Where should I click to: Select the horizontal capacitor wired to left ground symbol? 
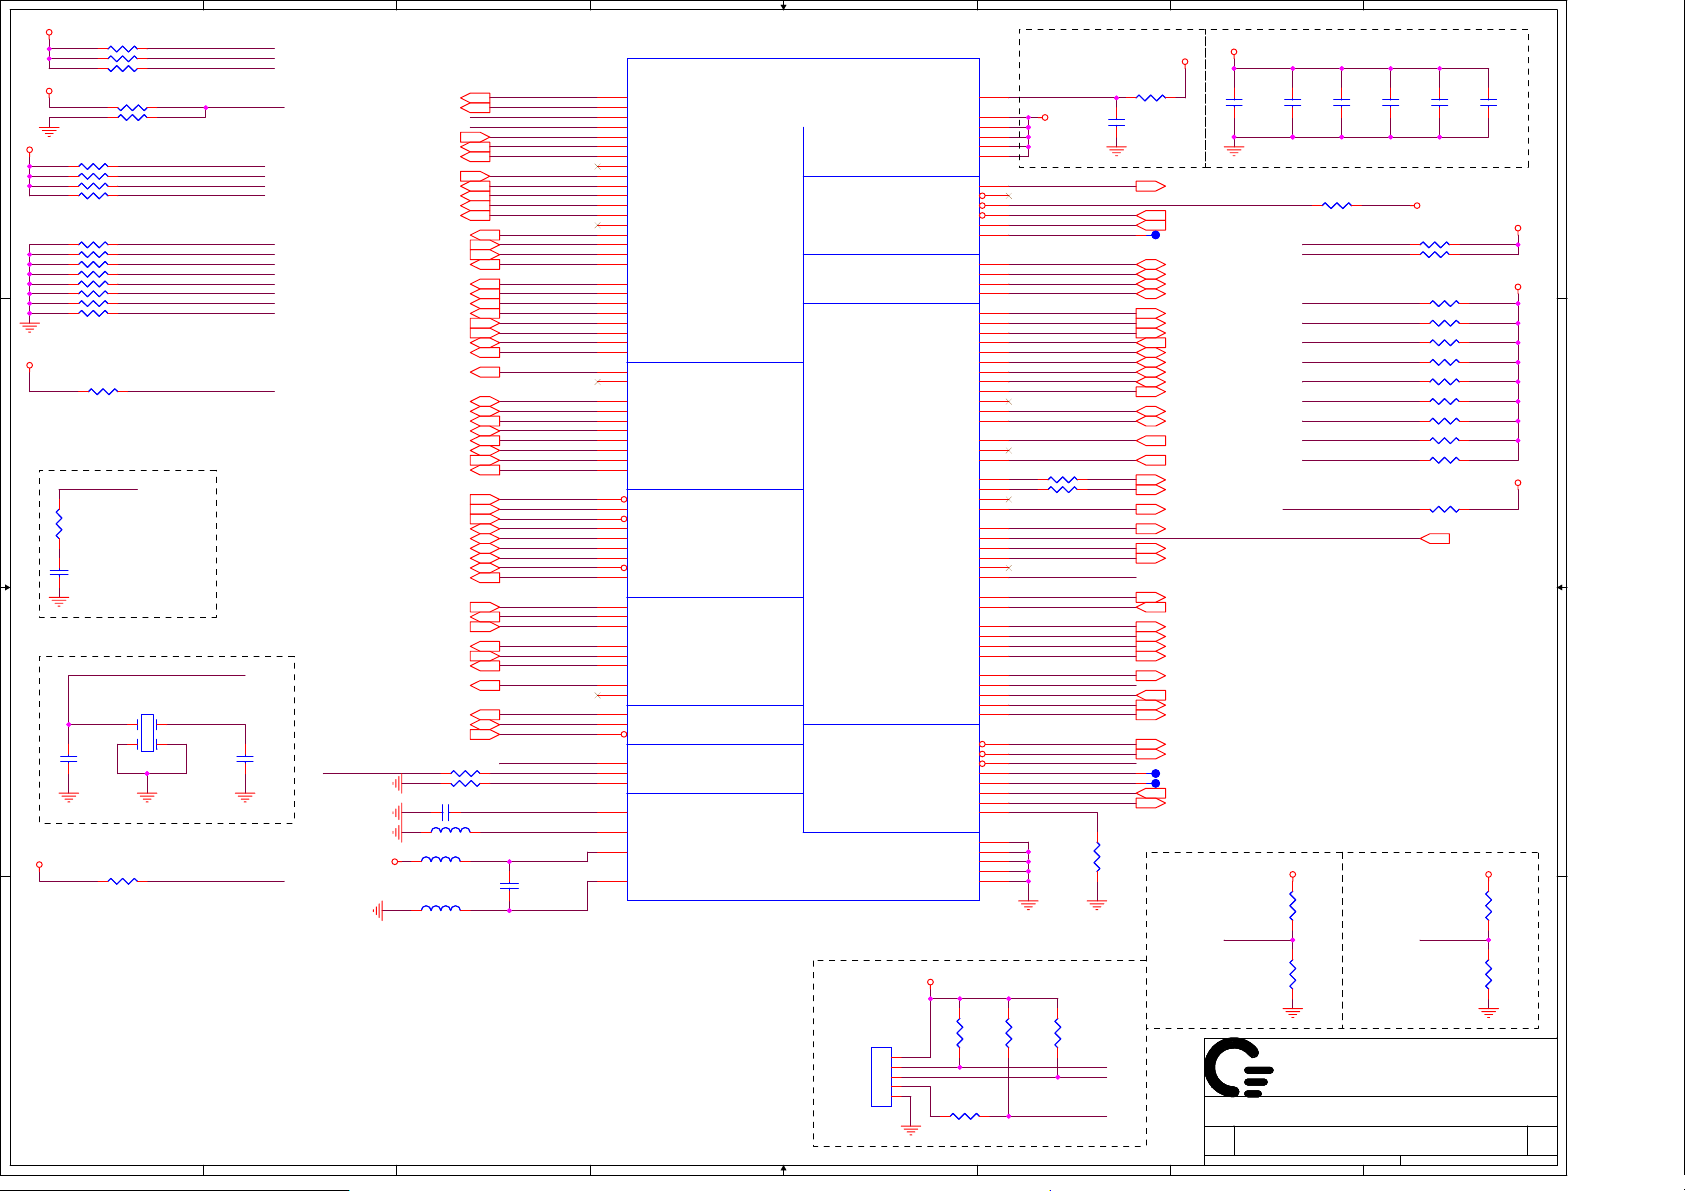(x=446, y=812)
